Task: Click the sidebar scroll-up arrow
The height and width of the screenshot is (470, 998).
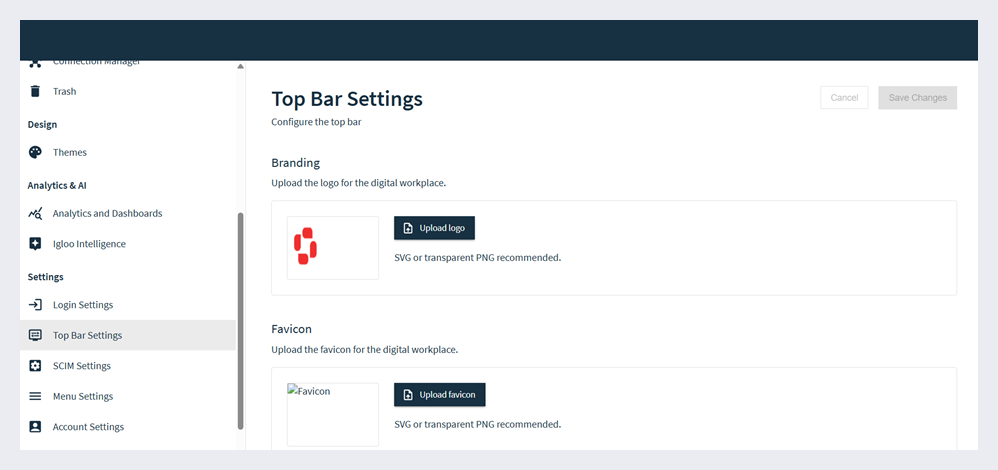Action: (240, 66)
